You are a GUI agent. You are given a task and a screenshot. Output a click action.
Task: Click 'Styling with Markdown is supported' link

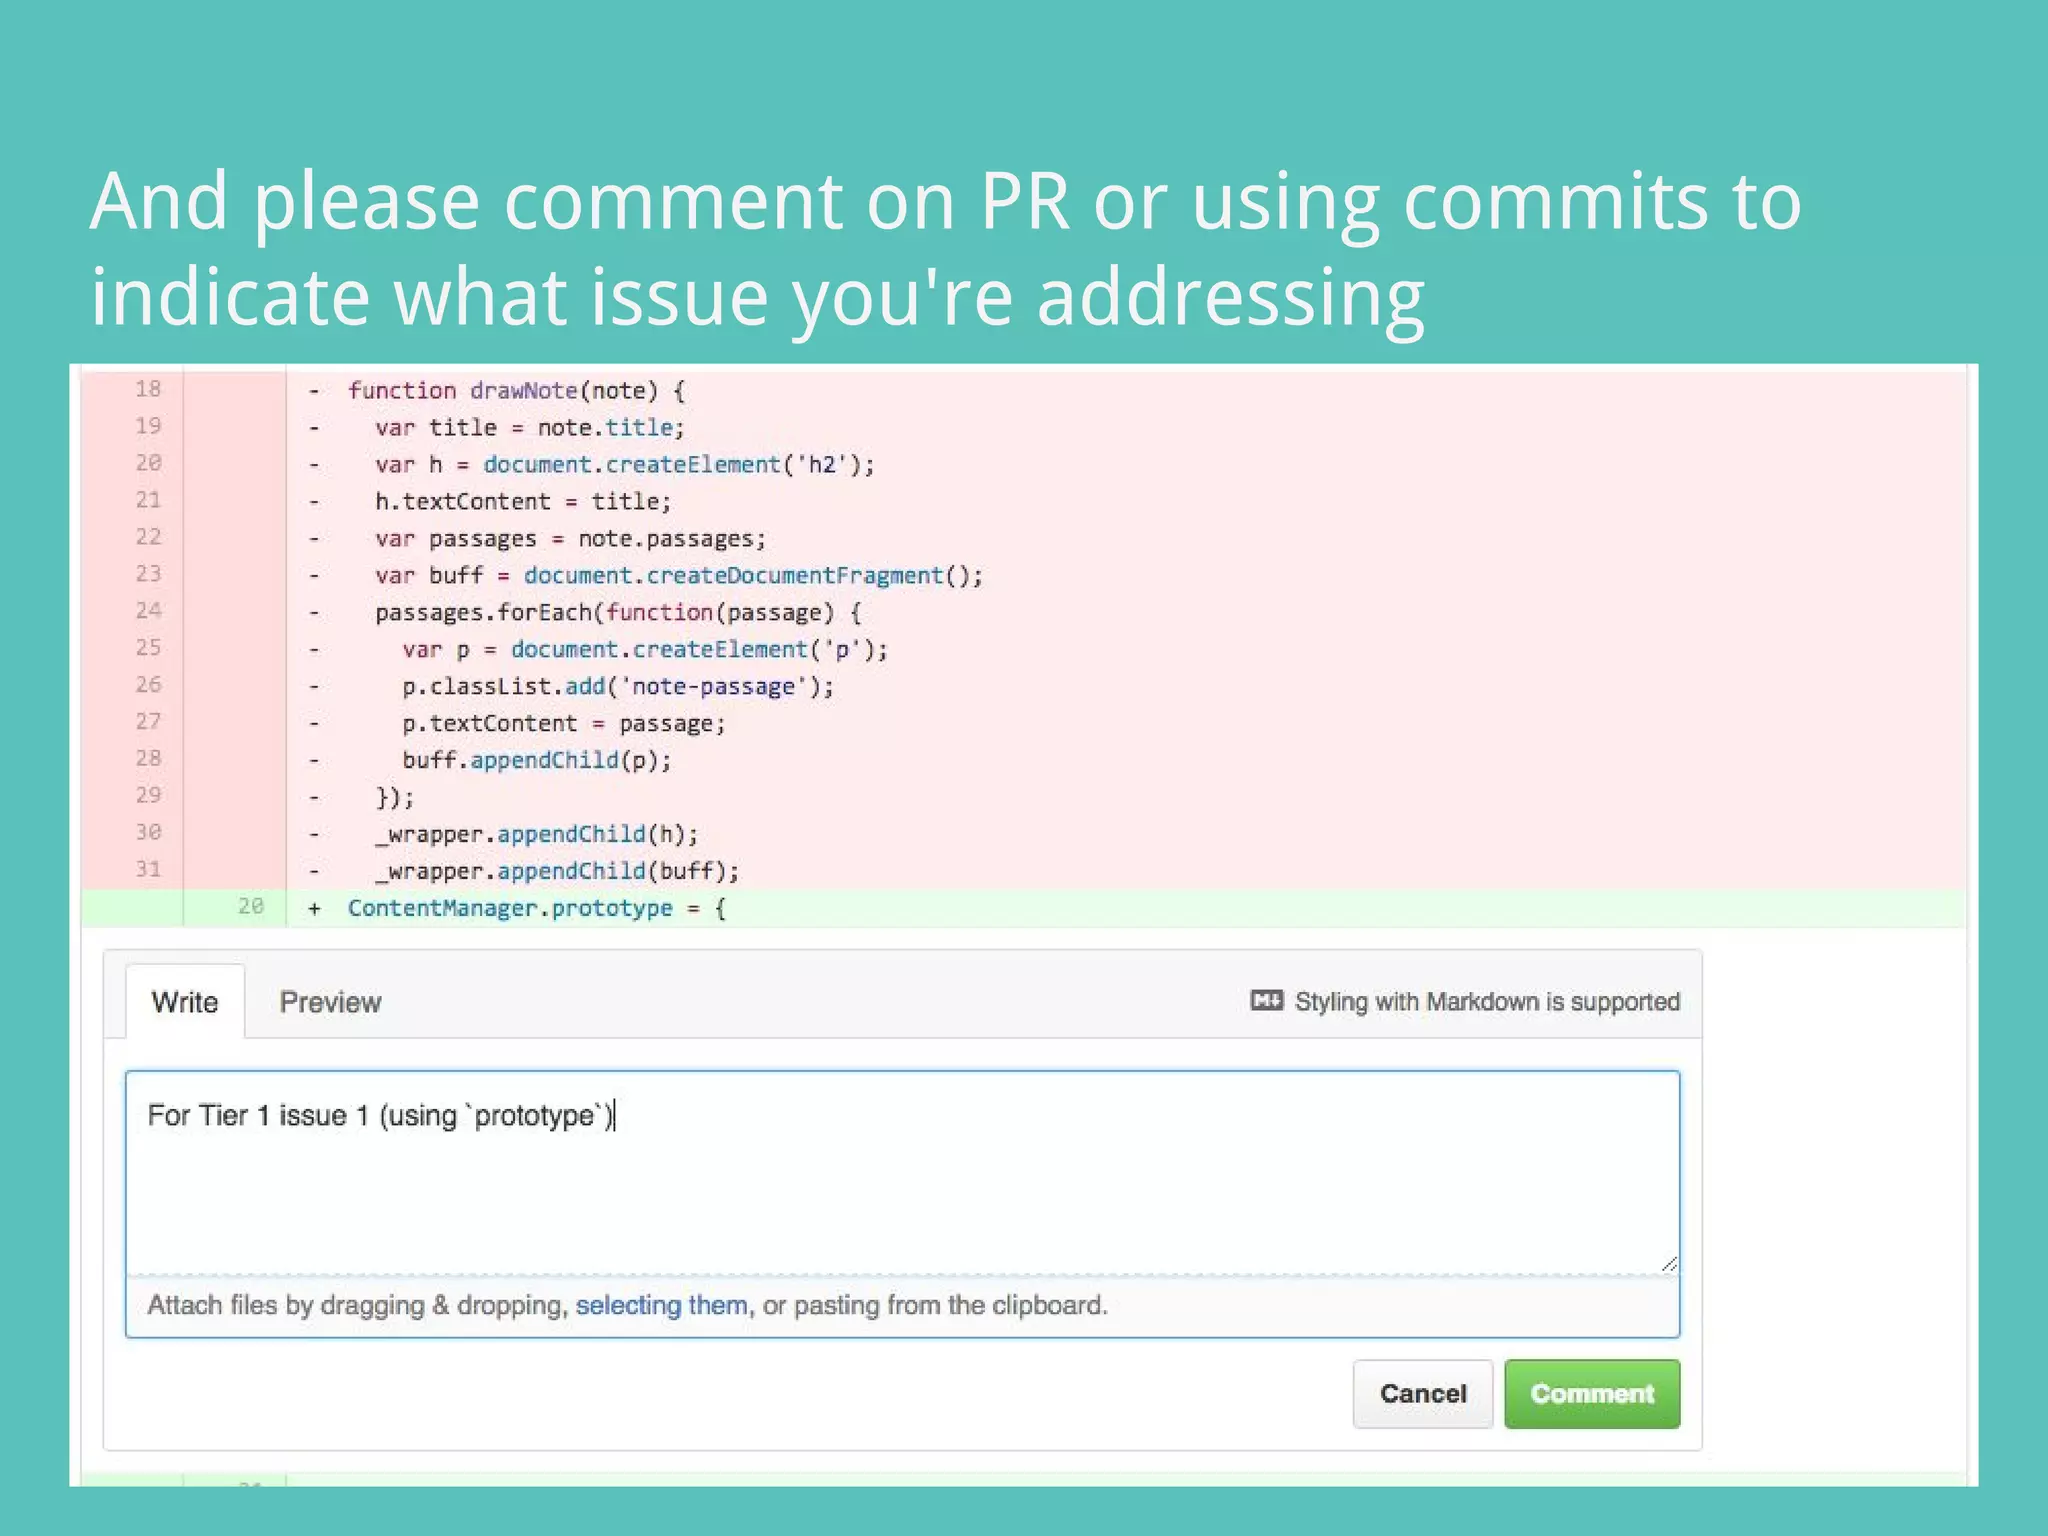click(x=1486, y=1002)
